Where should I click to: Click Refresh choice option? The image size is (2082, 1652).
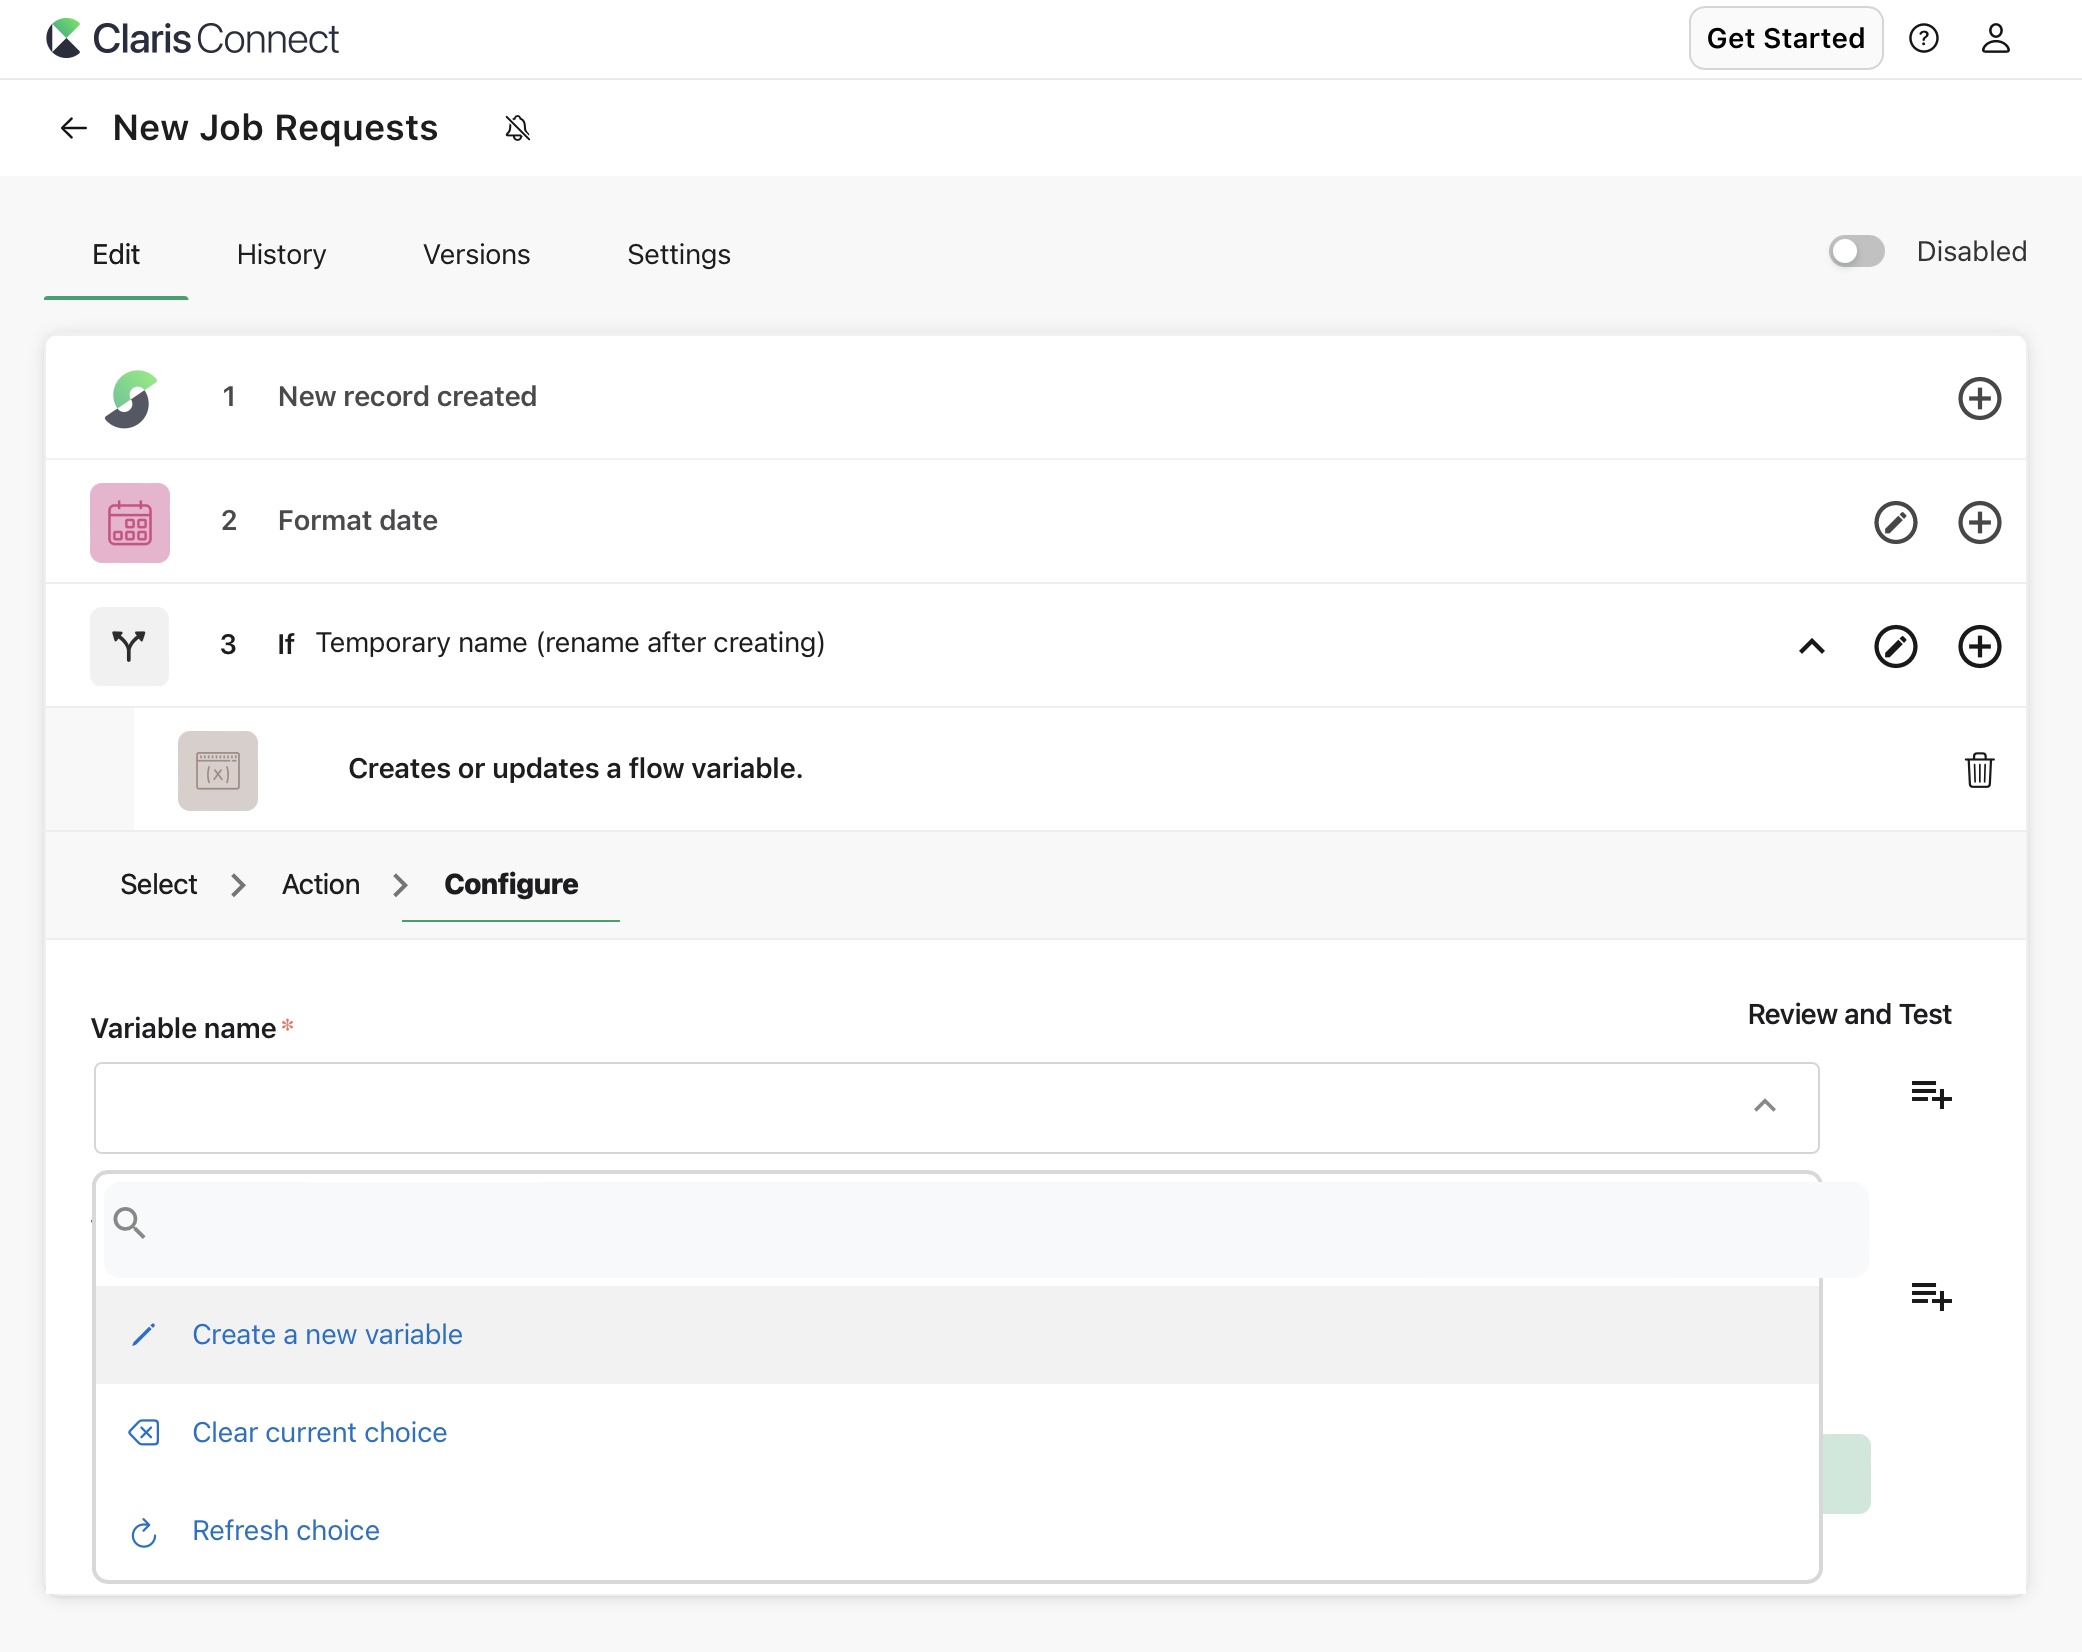[285, 1530]
